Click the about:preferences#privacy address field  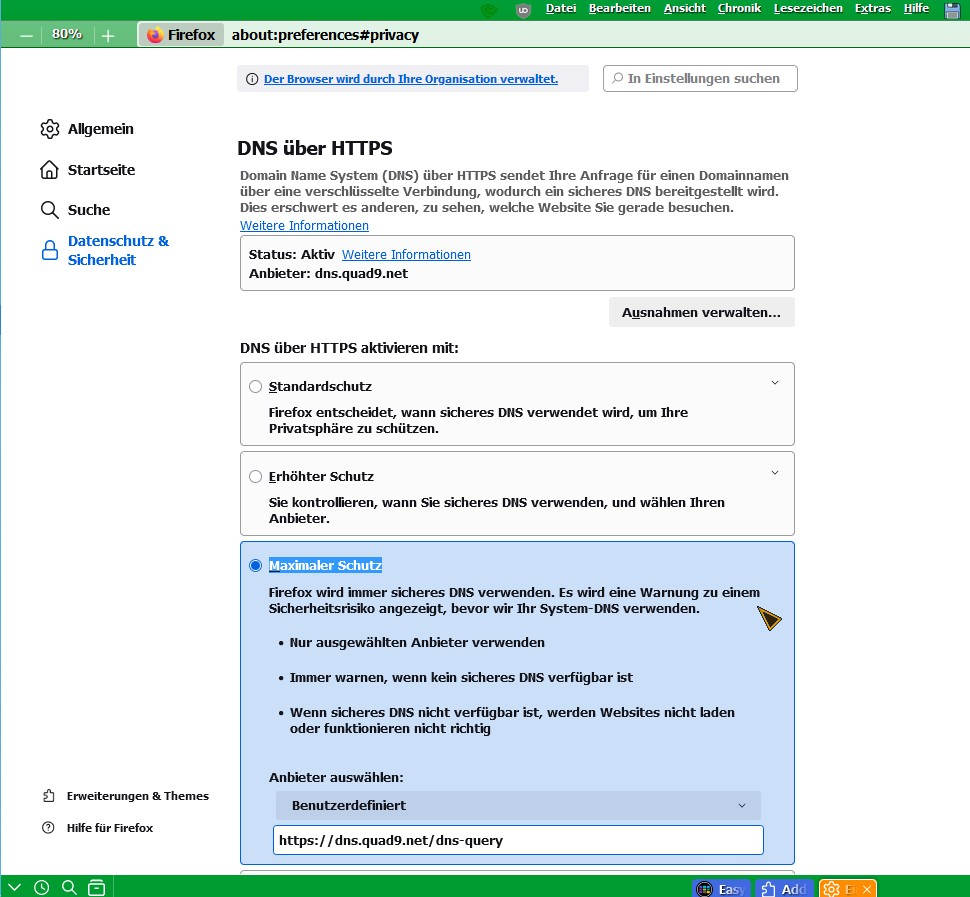(325, 35)
